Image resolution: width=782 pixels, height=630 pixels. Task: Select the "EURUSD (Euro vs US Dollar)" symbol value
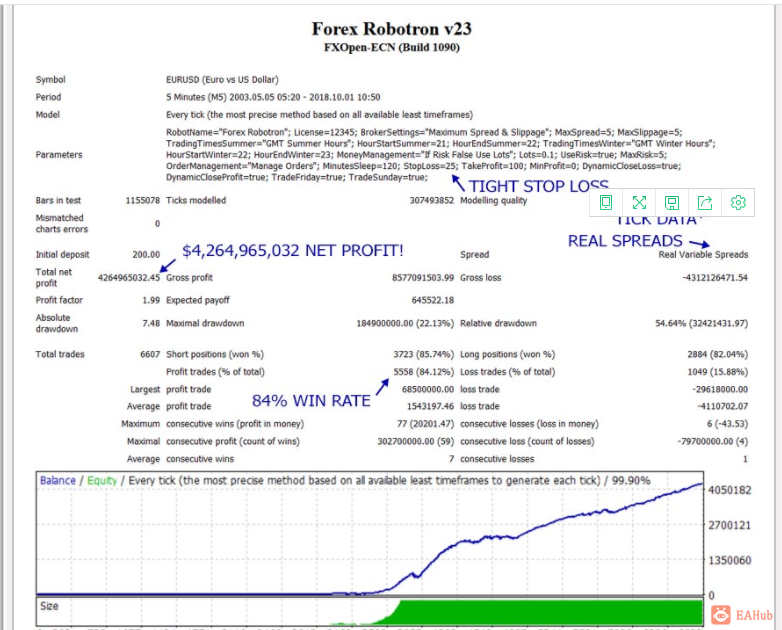(x=222, y=80)
